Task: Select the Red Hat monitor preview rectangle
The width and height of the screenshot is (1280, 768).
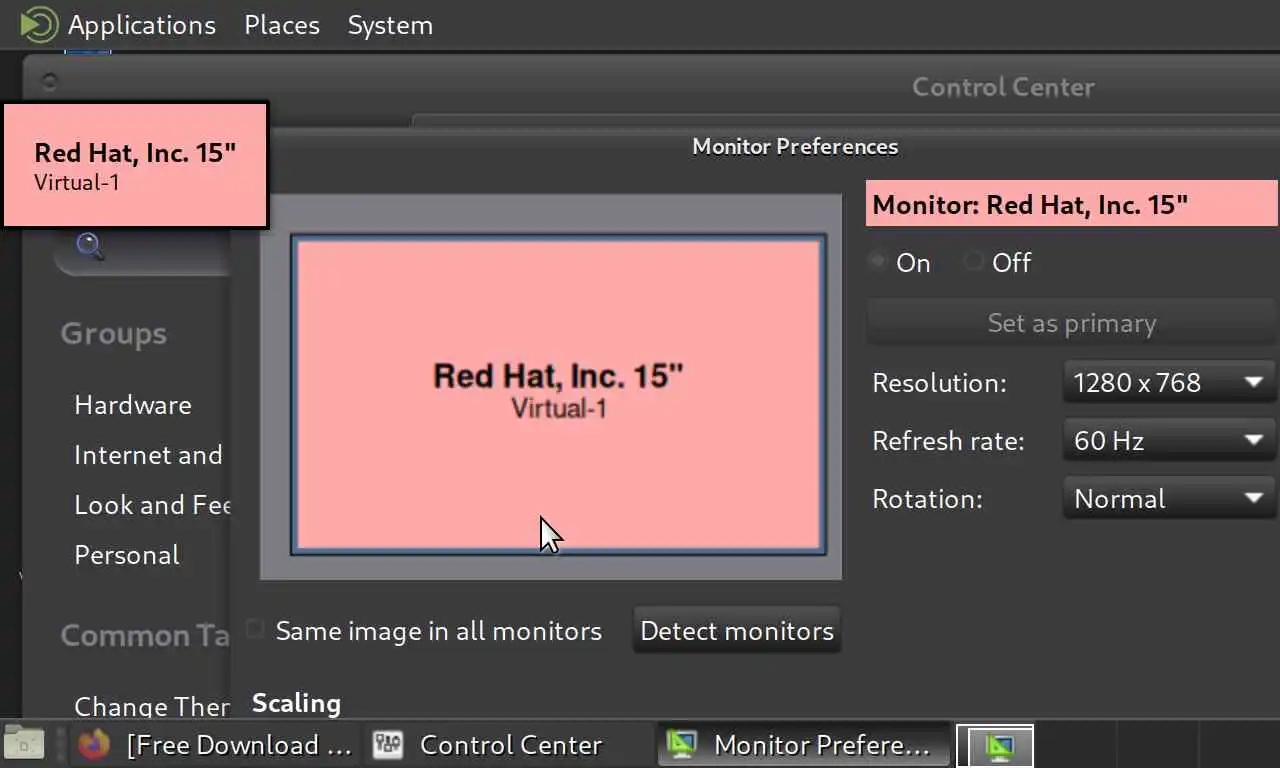Action: [x=558, y=394]
